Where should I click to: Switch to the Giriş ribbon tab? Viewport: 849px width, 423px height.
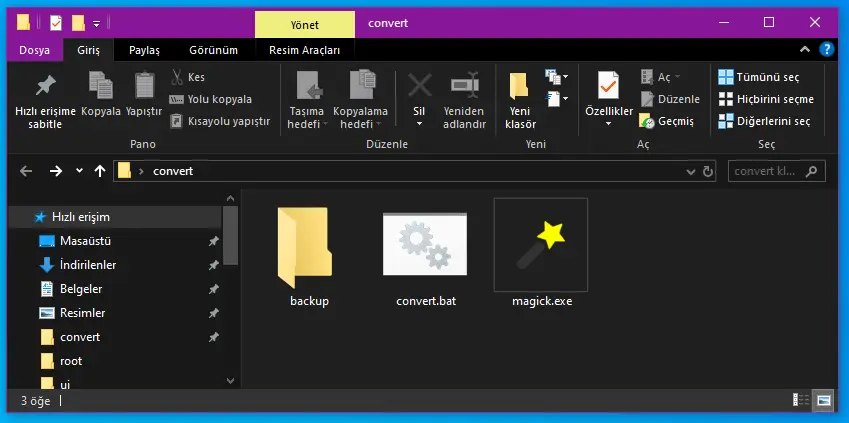(x=88, y=50)
